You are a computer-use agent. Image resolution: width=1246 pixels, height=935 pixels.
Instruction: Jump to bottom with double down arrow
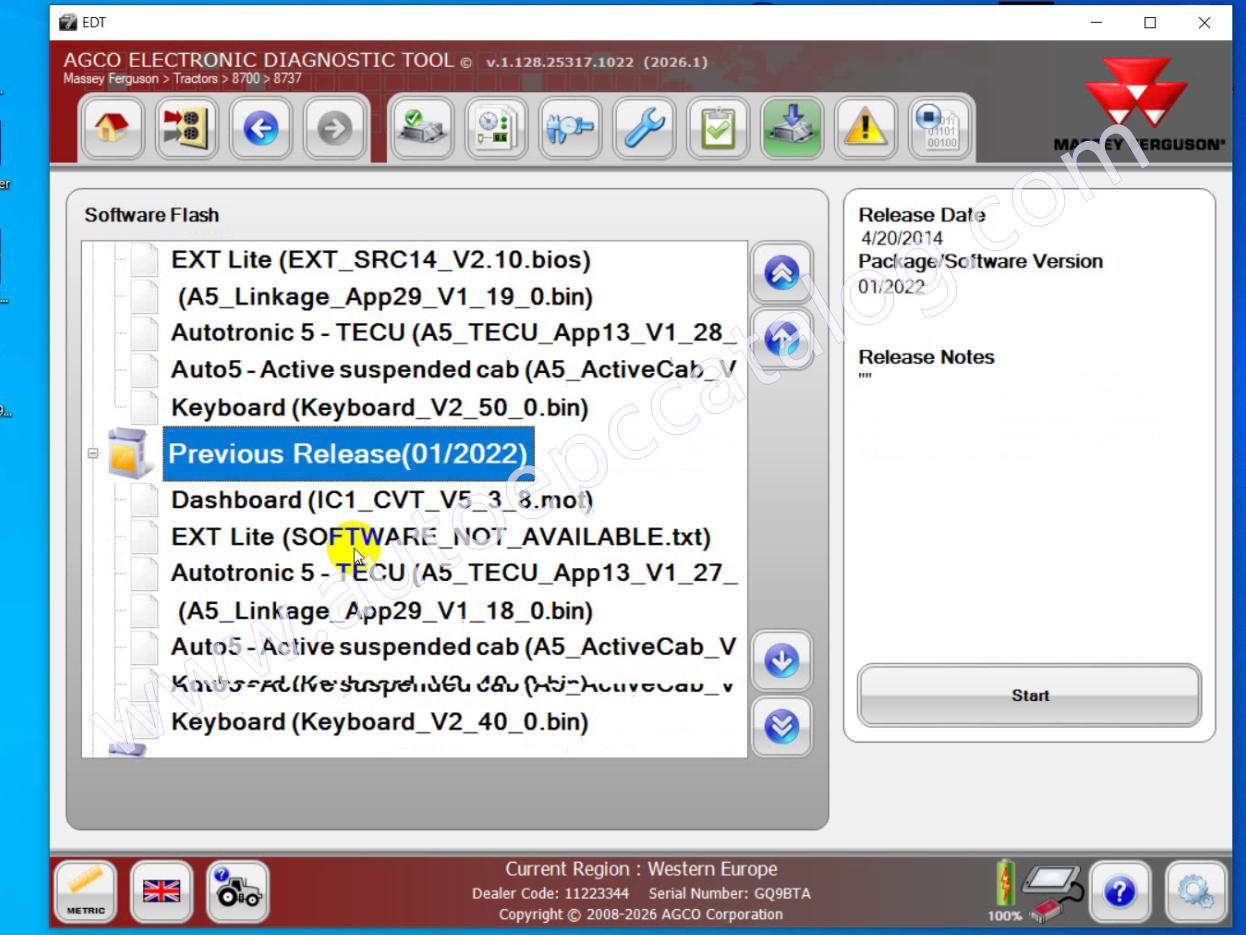click(x=781, y=726)
